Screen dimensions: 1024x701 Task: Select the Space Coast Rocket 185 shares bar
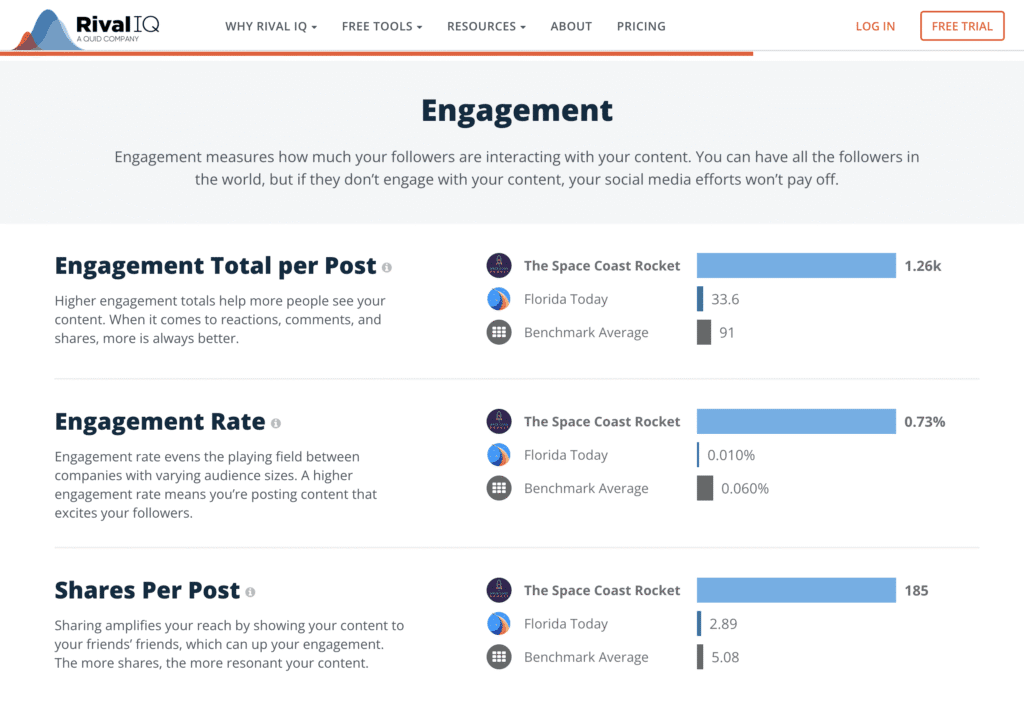(796, 590)
